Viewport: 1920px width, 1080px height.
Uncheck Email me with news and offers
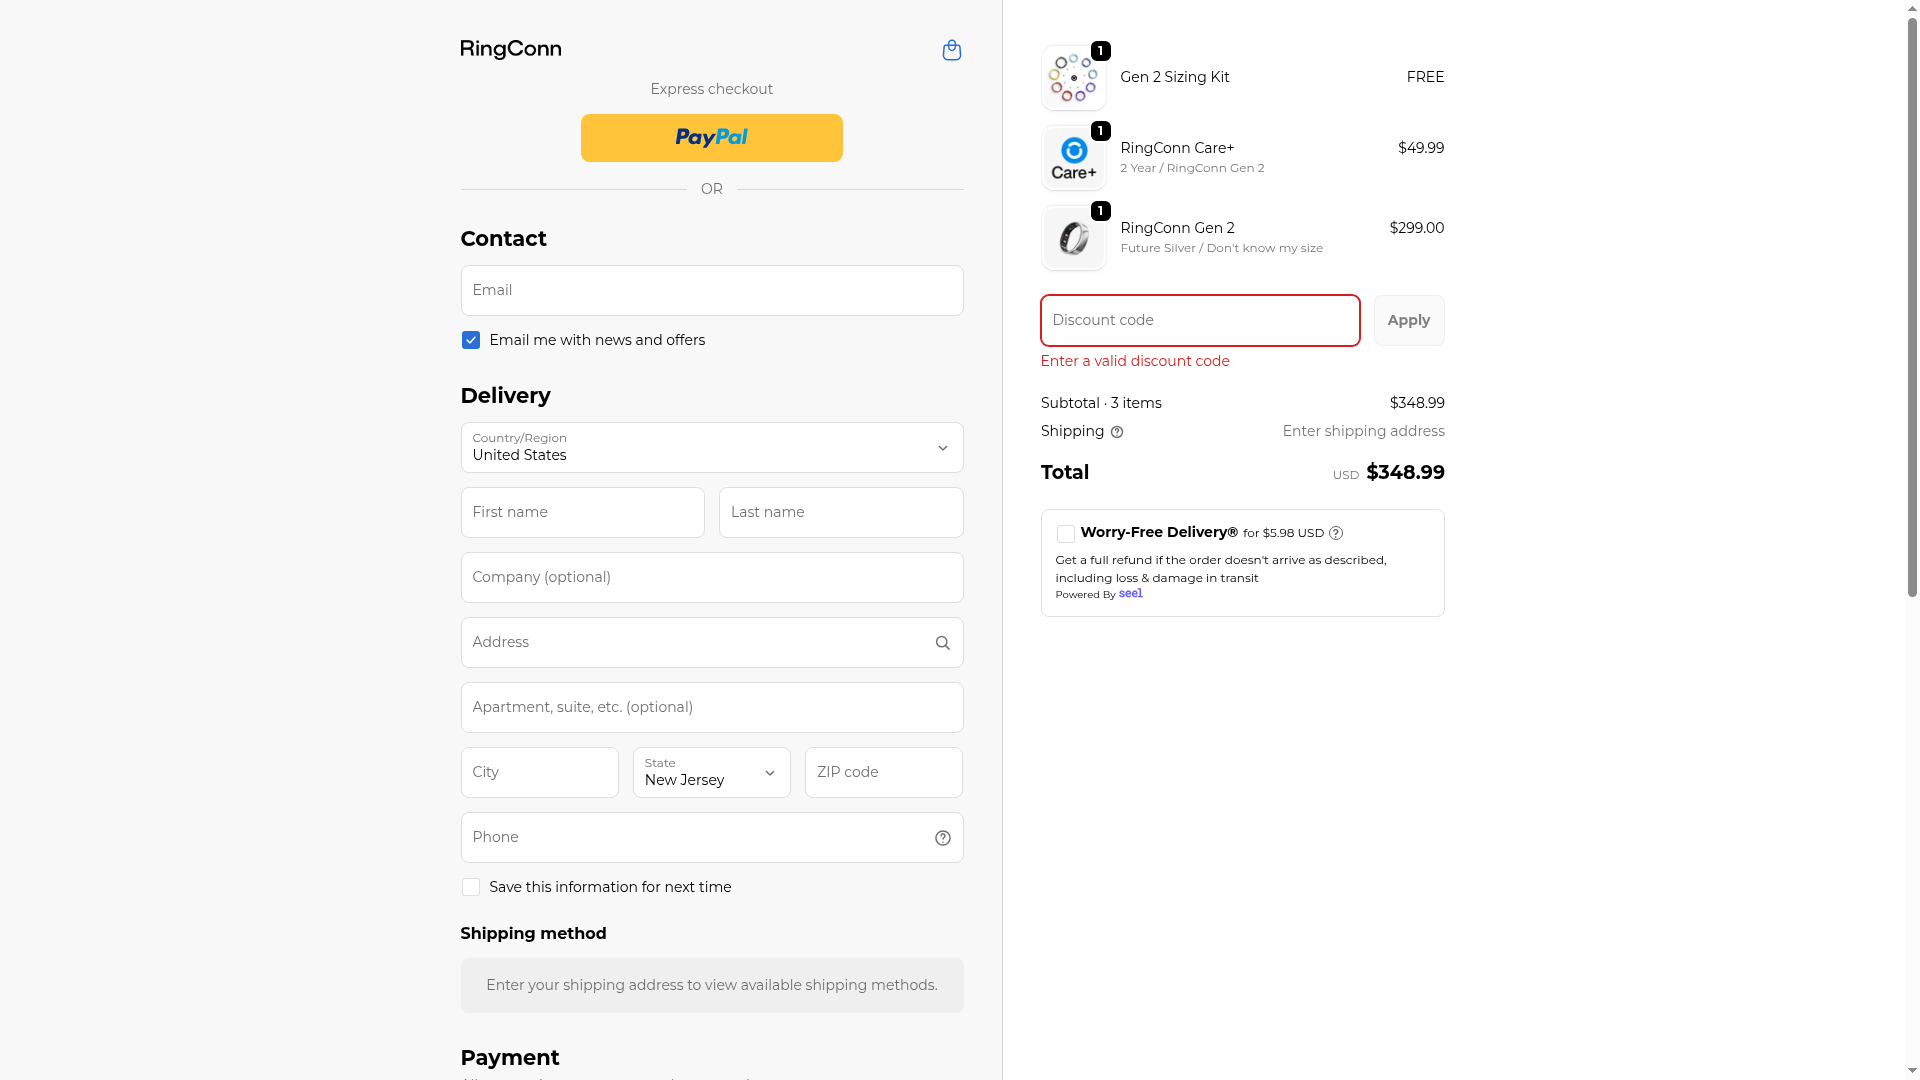point(471,340)
